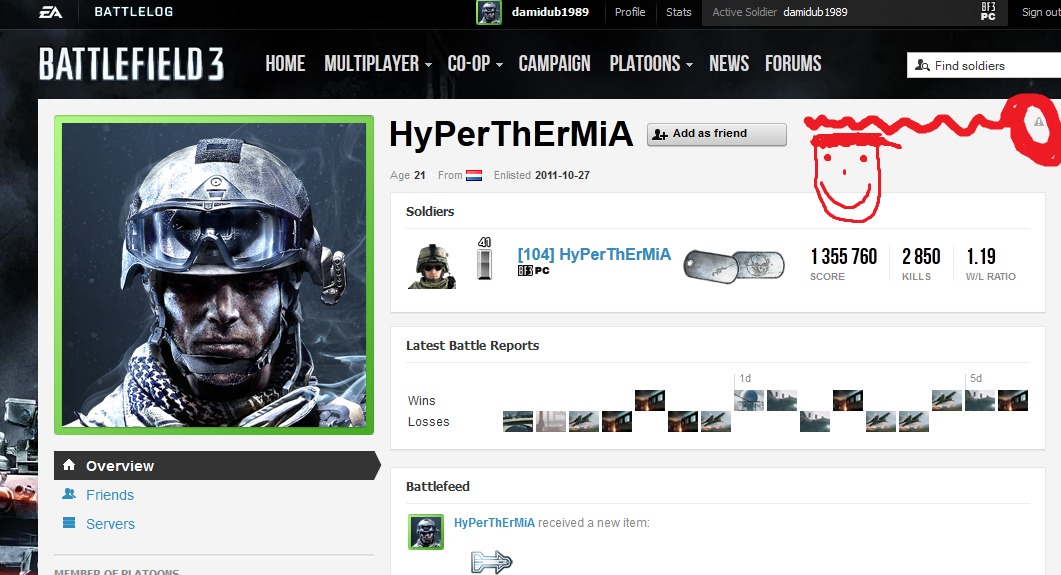Screen dimensions: 1061x575
Task: Open the Servers sidebar link
Action: [x=110, y=524]
